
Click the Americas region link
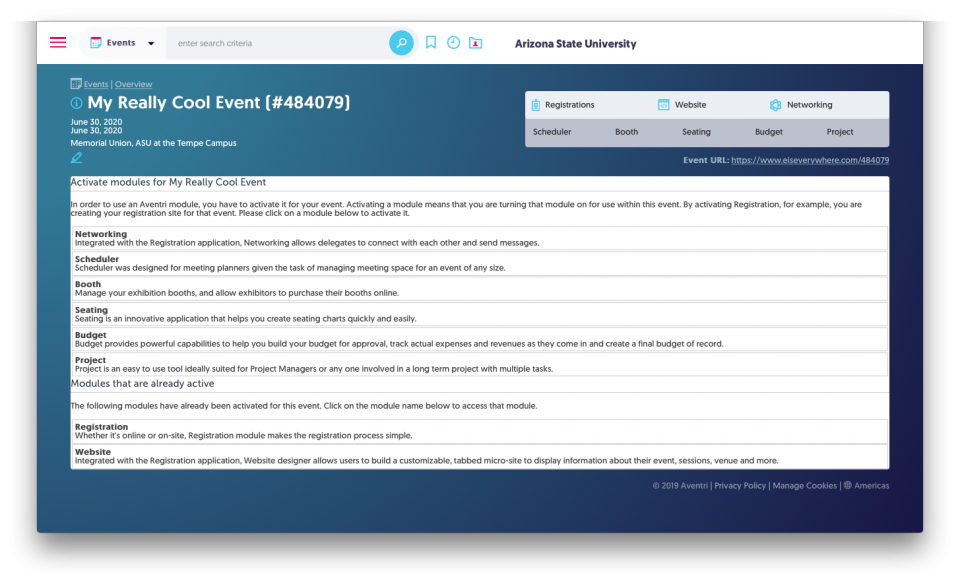click(x=871, y=485)
